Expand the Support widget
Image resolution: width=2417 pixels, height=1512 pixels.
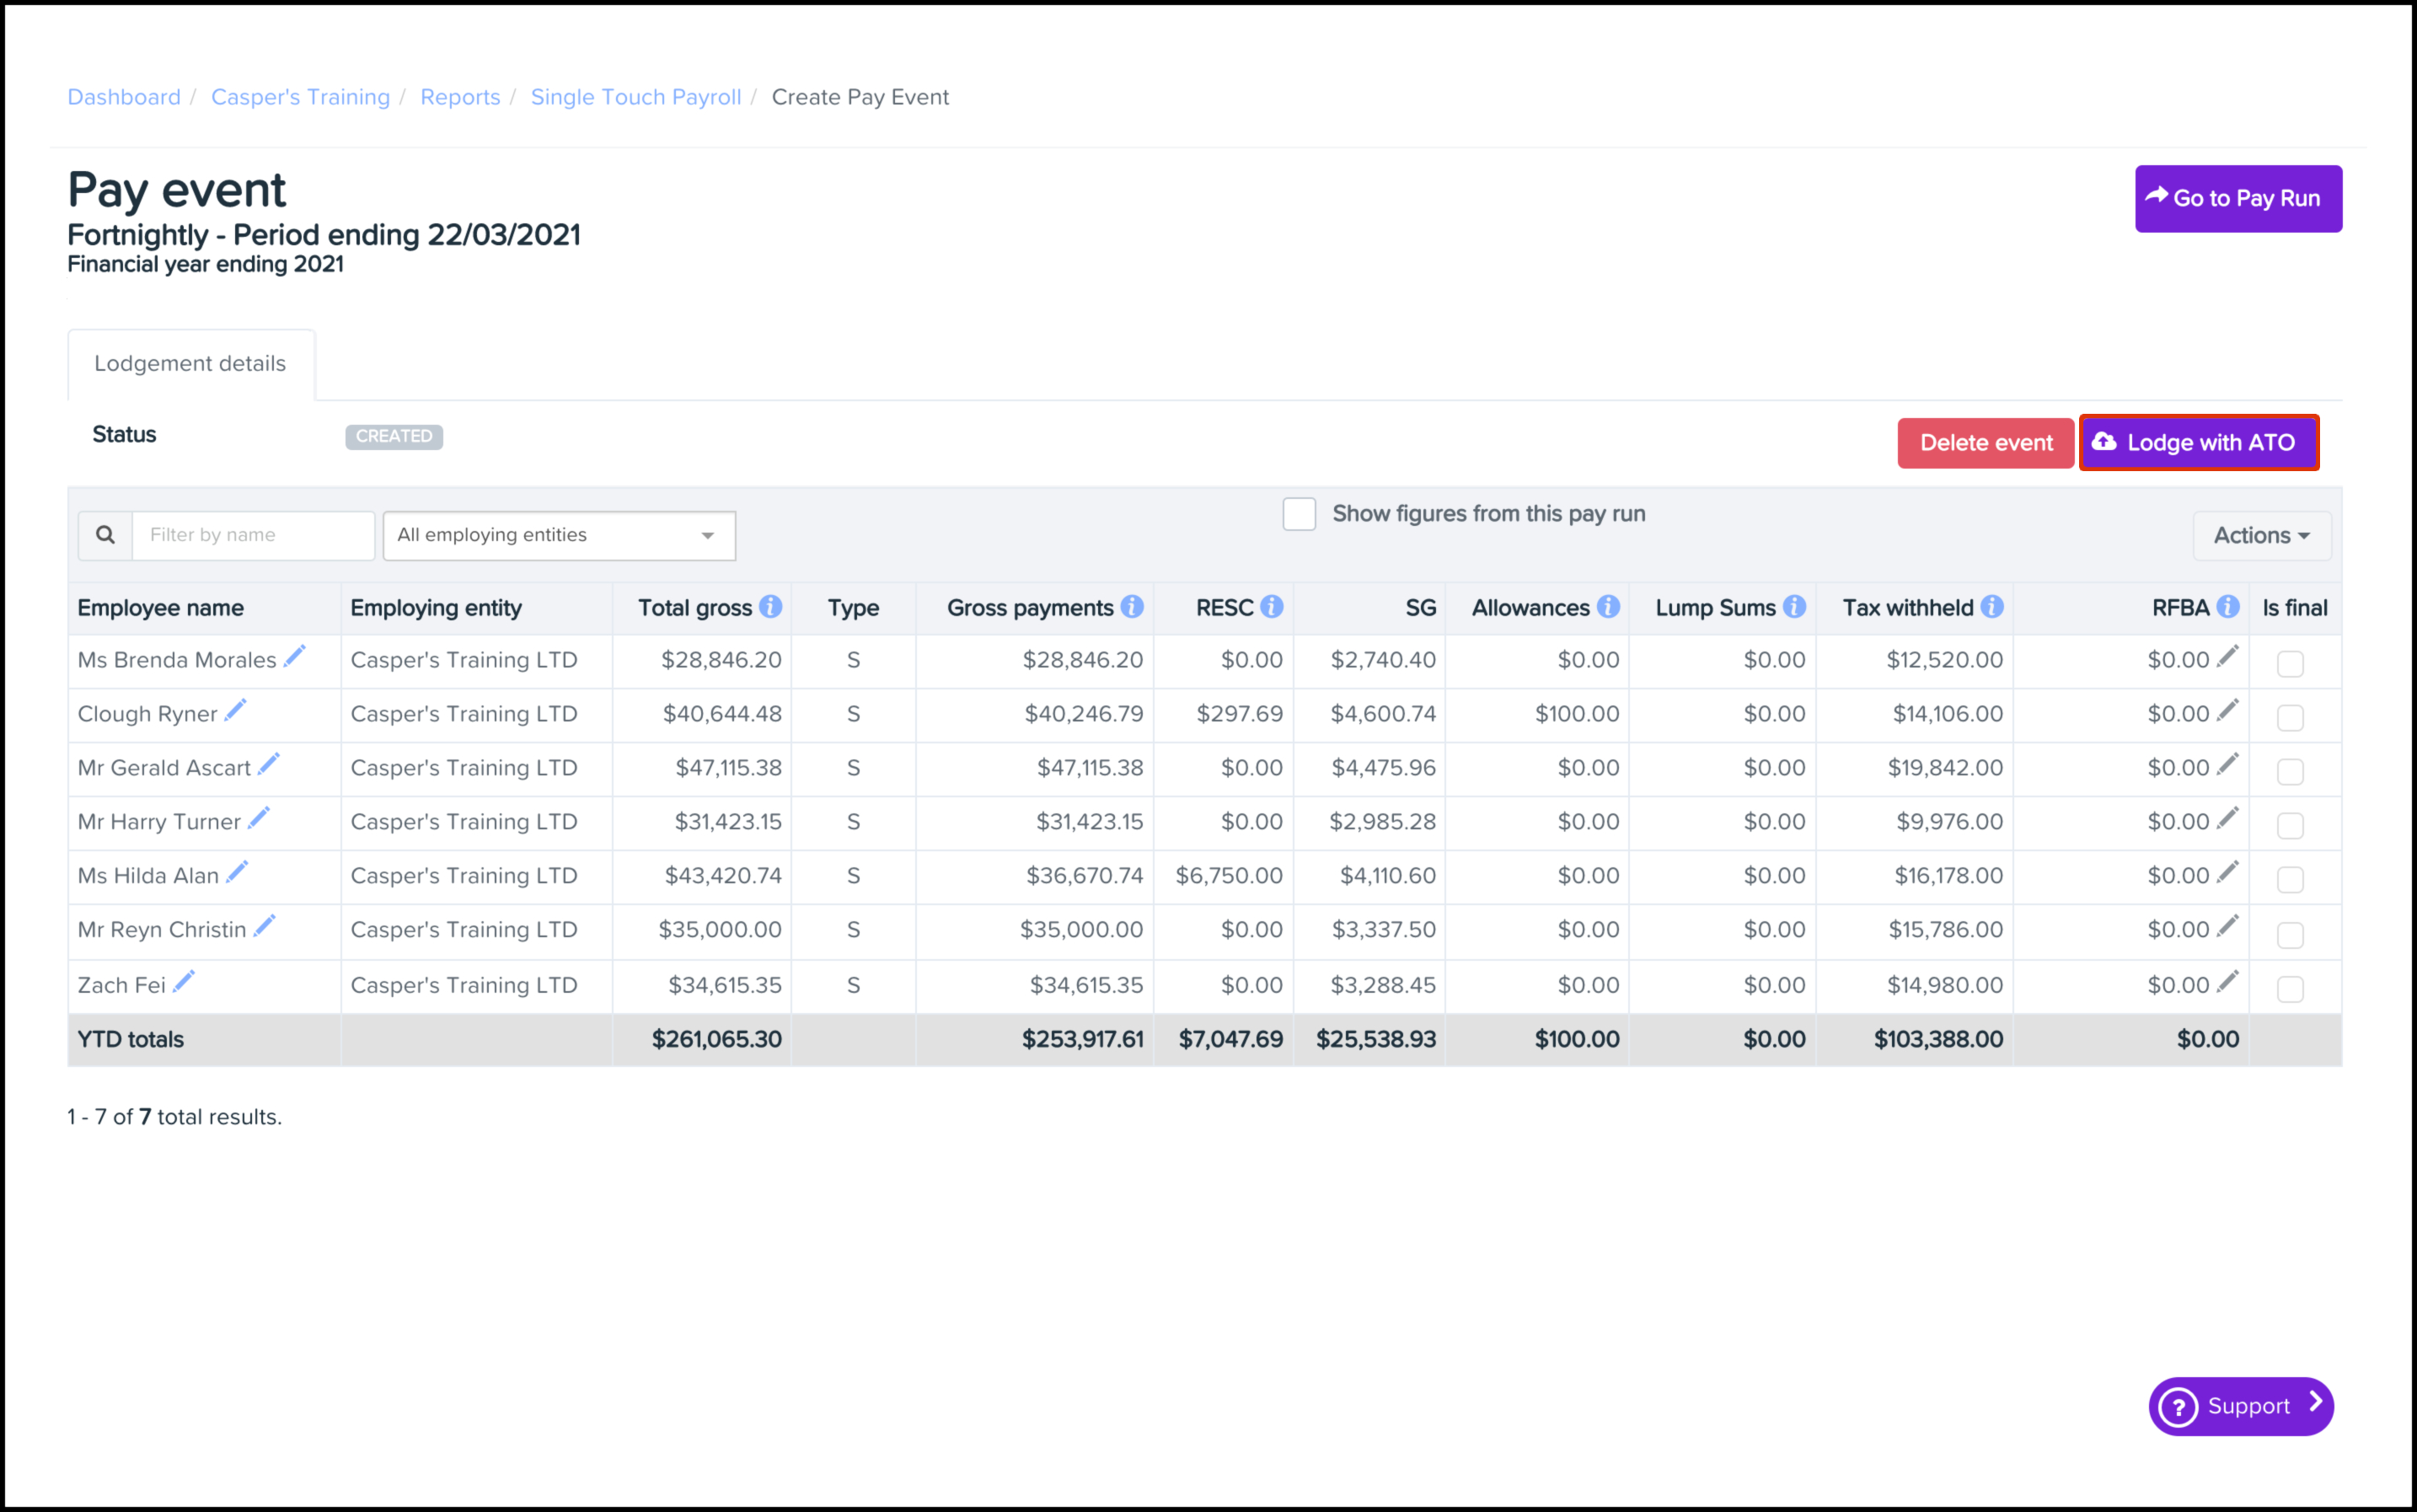point(2240,1406)
